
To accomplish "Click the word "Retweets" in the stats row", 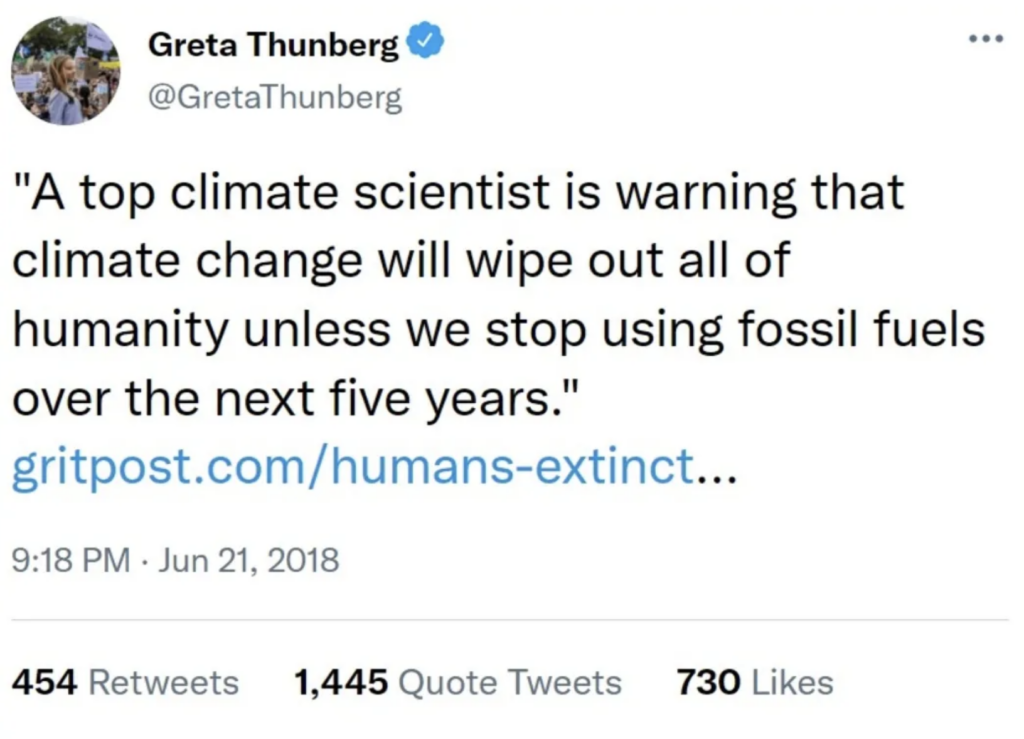I will [x=164, y=683].
